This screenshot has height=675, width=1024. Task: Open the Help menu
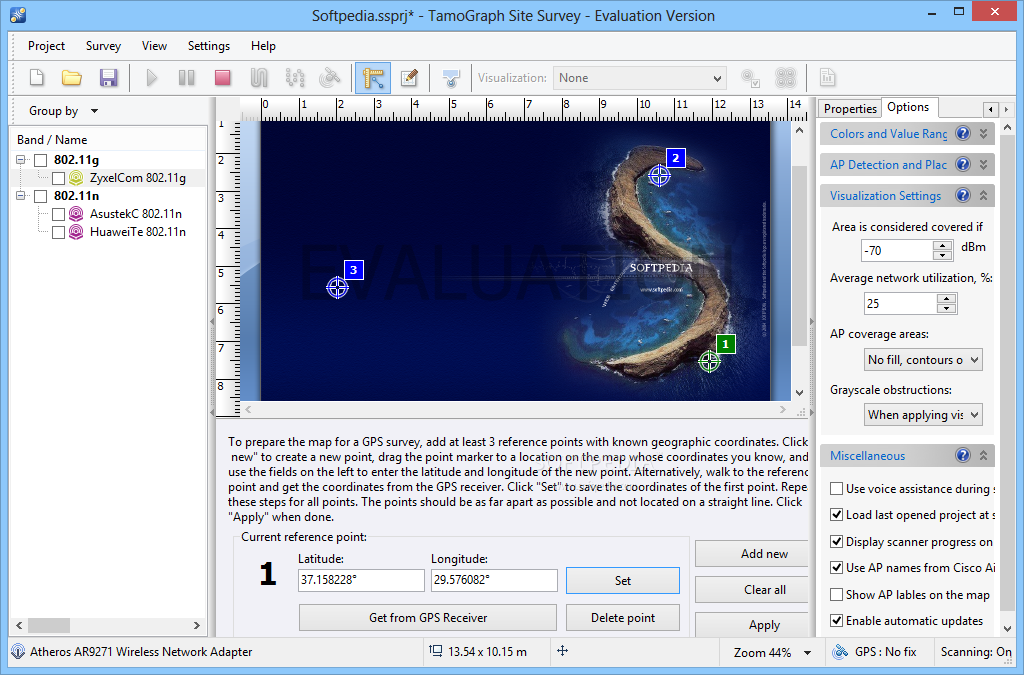pyautogui.click(x=263, y=46)
